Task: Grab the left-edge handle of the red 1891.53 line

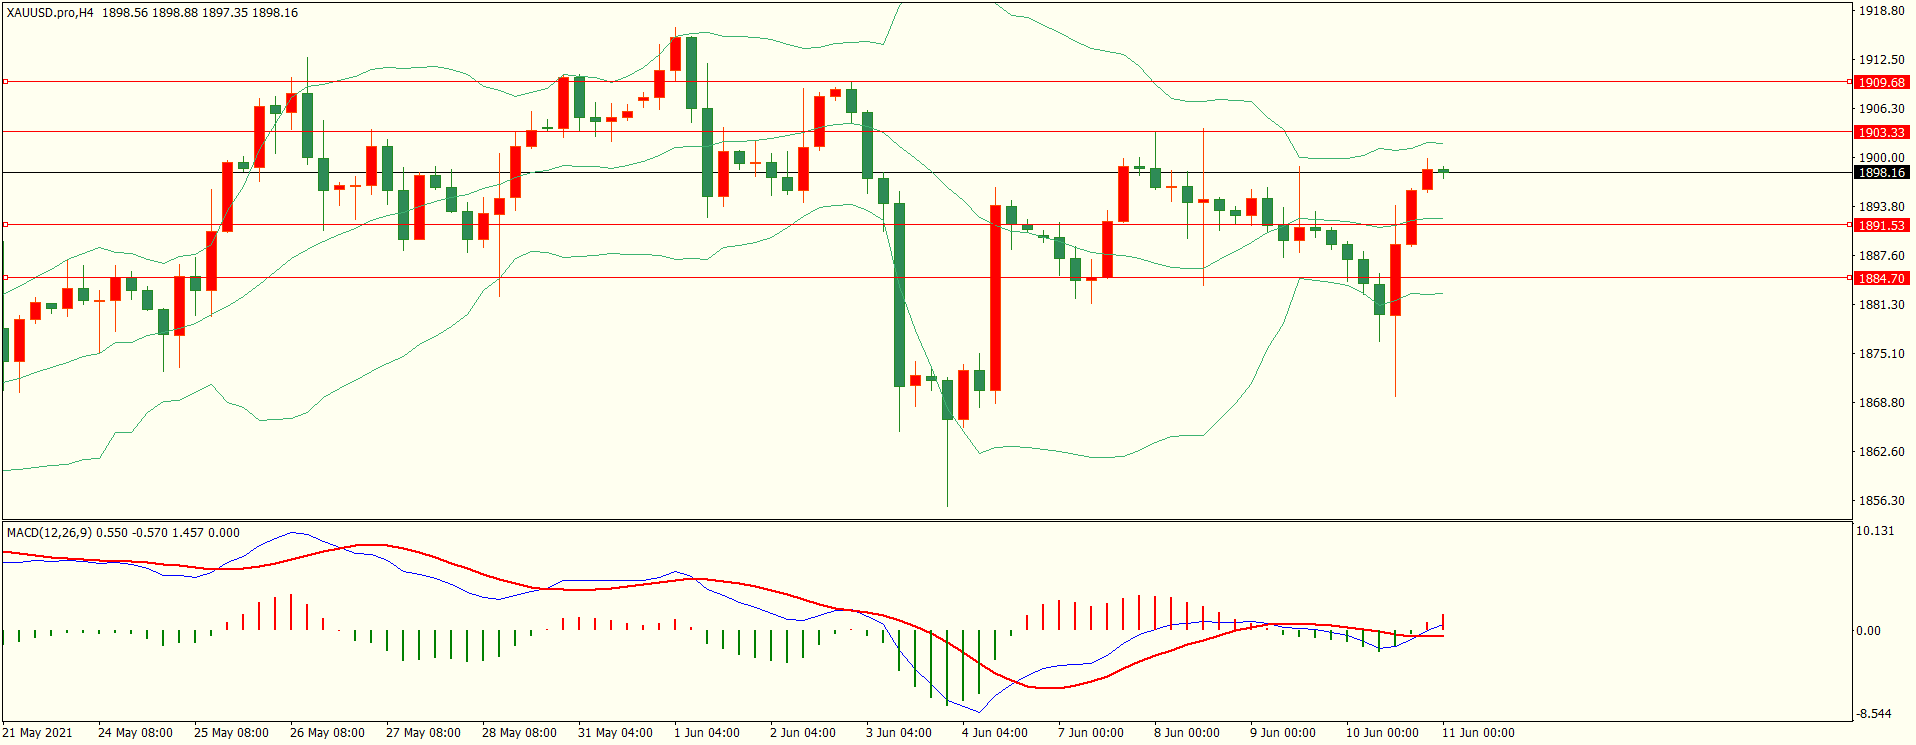Action: 5,225
